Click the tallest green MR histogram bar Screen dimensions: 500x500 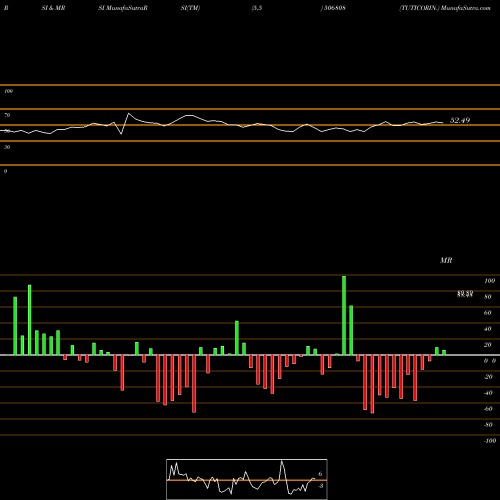(x=344, y=315)
